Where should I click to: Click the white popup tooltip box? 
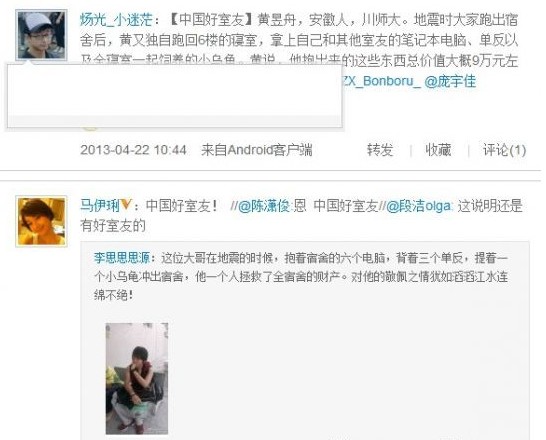click(174, 95)
